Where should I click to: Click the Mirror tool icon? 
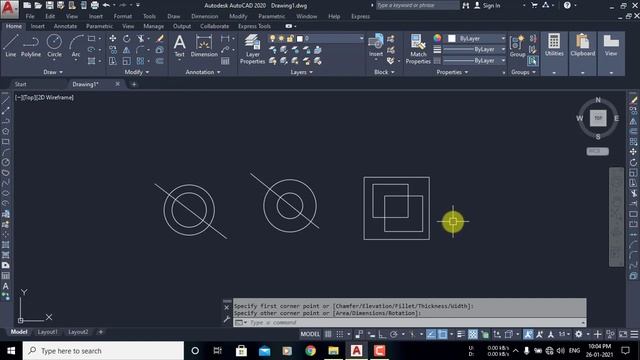pyautogui.click(x=127, y=50)
